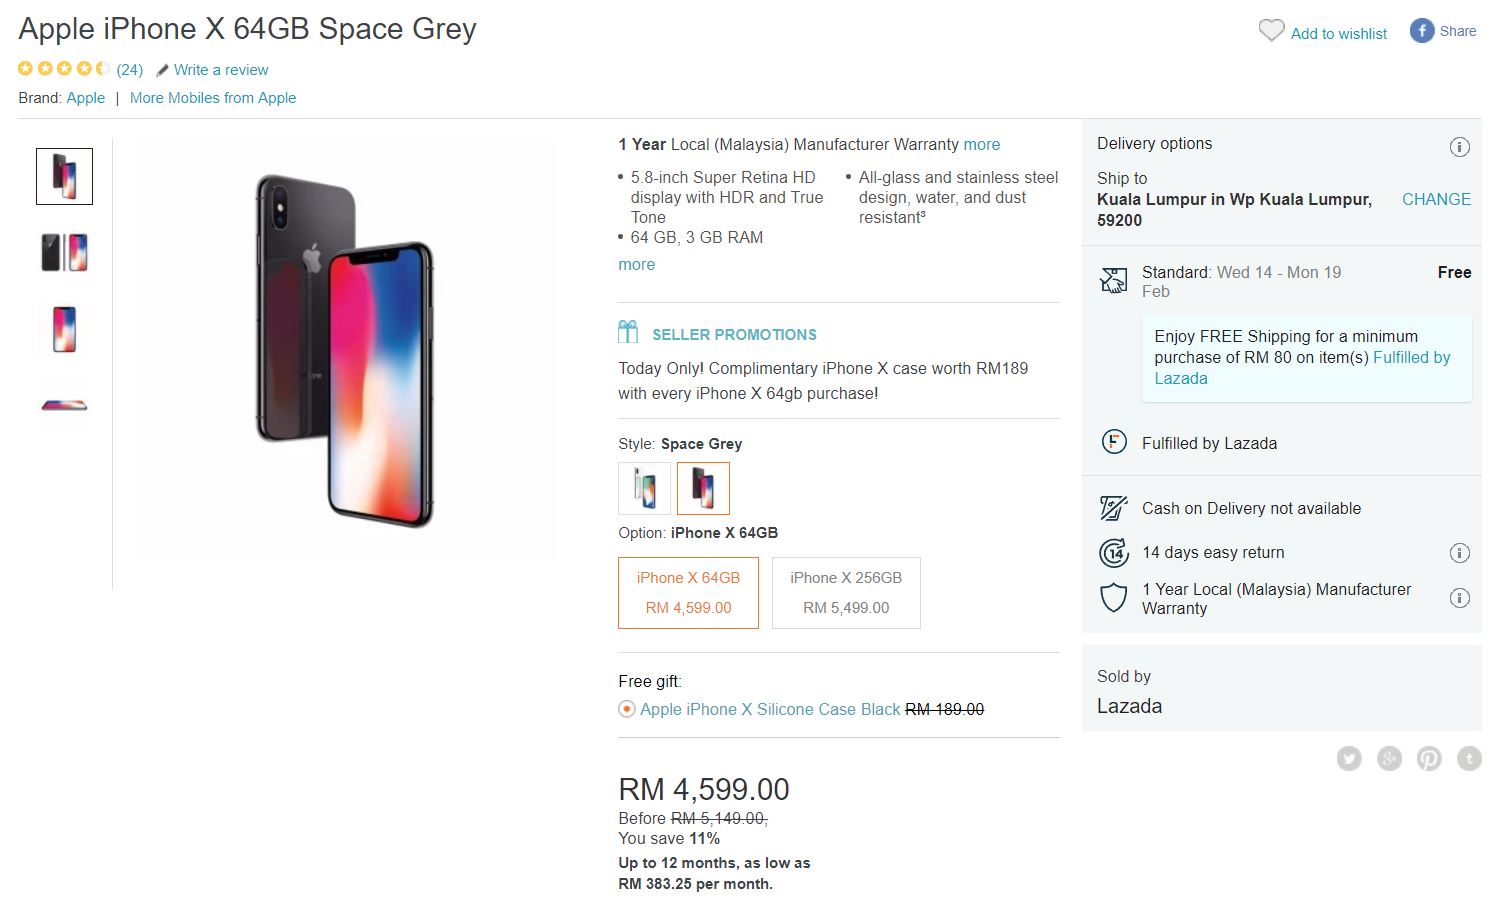Select the Silver style color swatch
This screenshot has height=898, width=1494.
(x=644, y=488)
